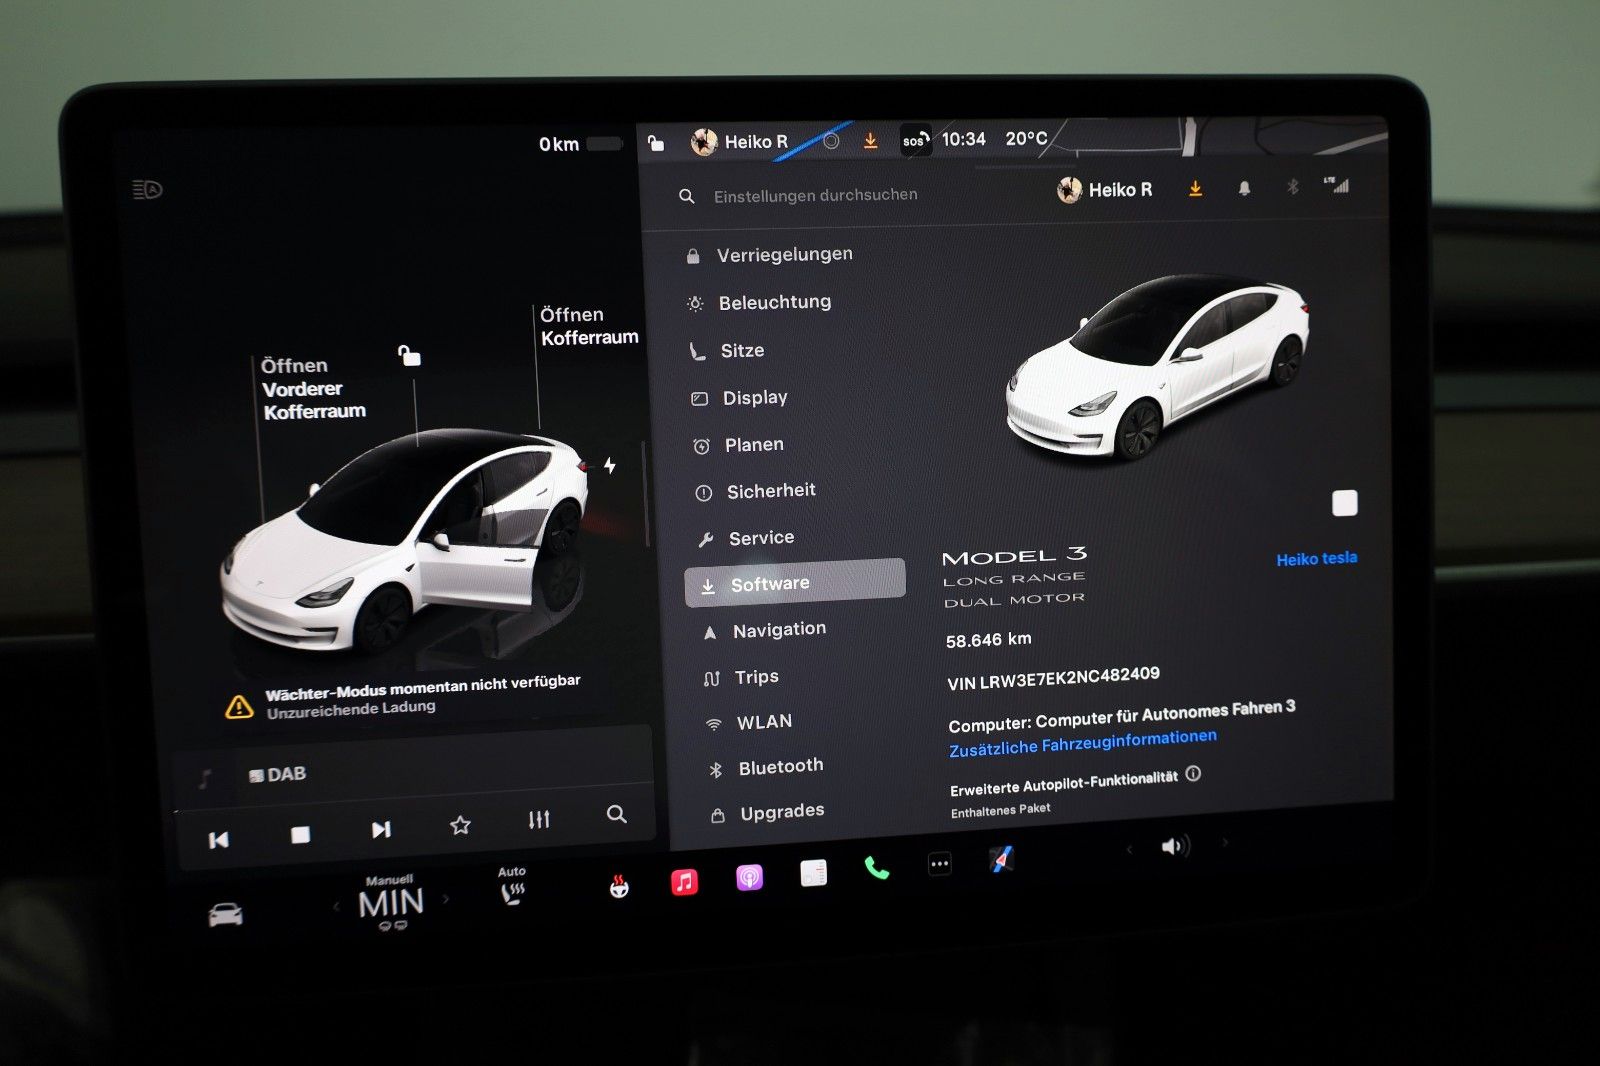
Task: Tap the SOS emergency icon
Action: 915,141
